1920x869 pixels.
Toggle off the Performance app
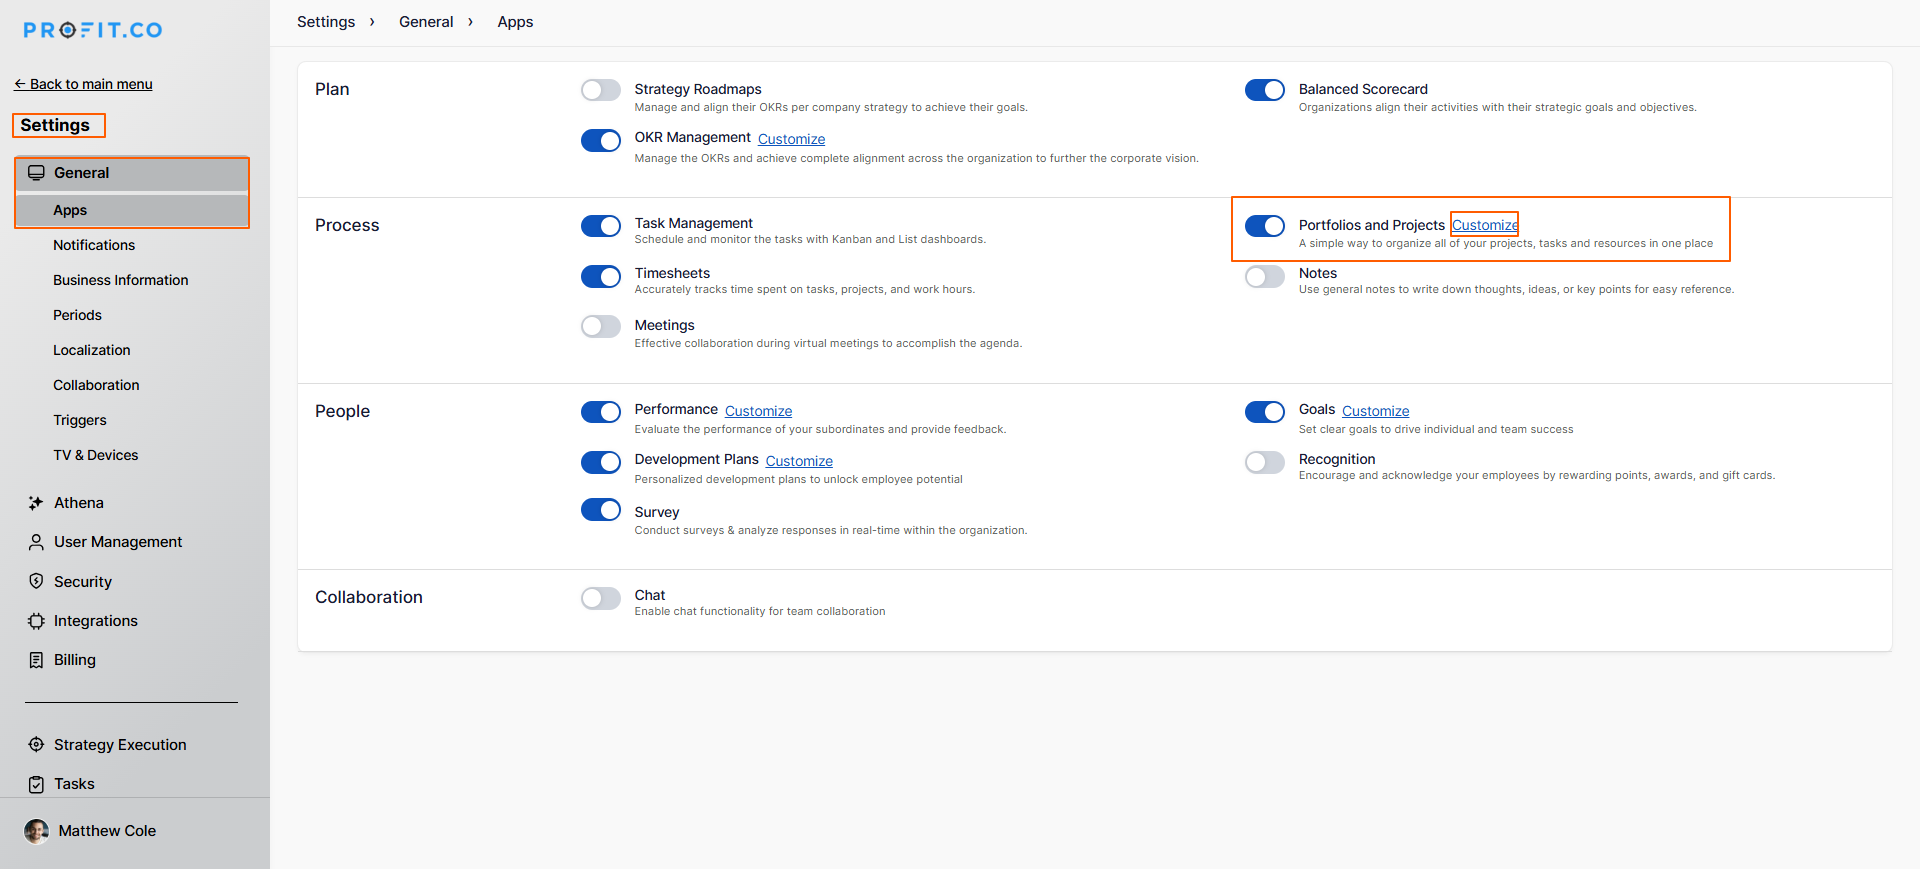coord(601,412)
